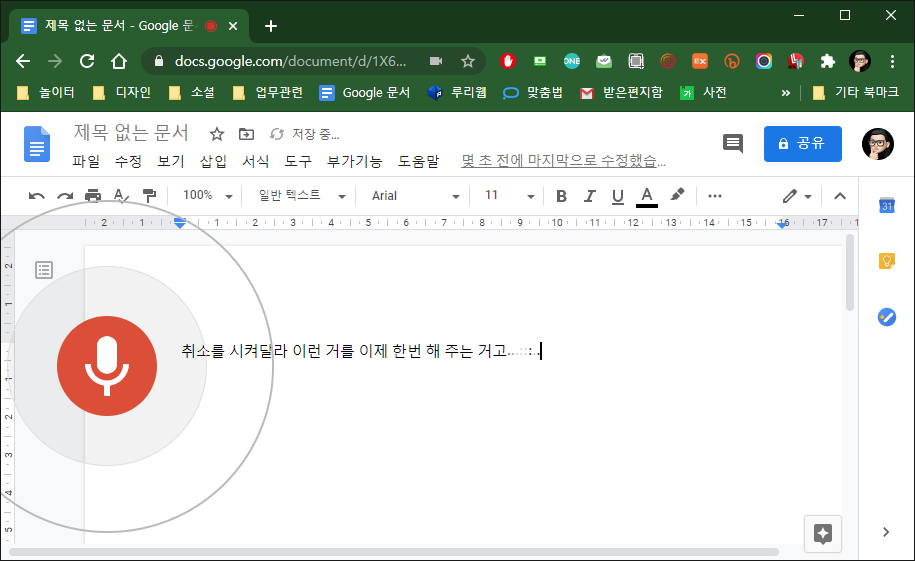Screen dimensions: 915x561
Task: Open the 부가기능 menu
Action: [x=355, y=161]
